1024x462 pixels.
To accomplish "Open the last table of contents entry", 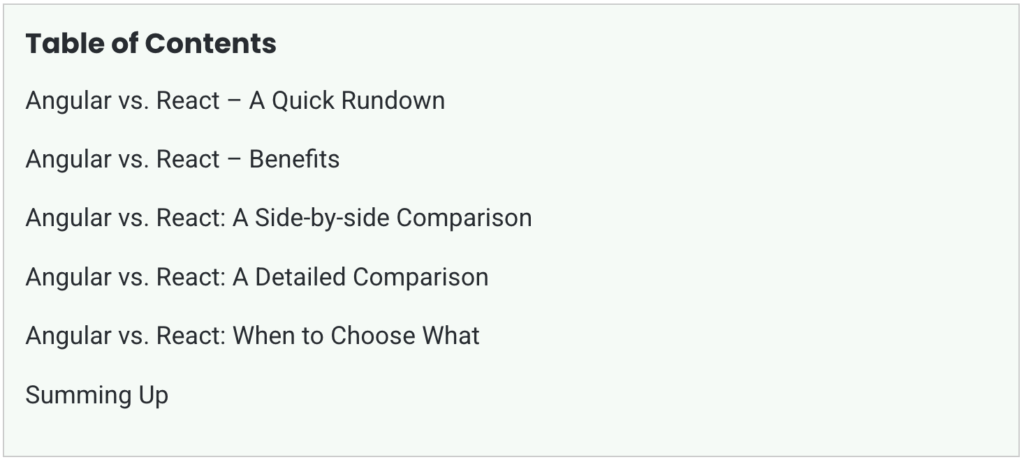I will (x=97, y=395).
